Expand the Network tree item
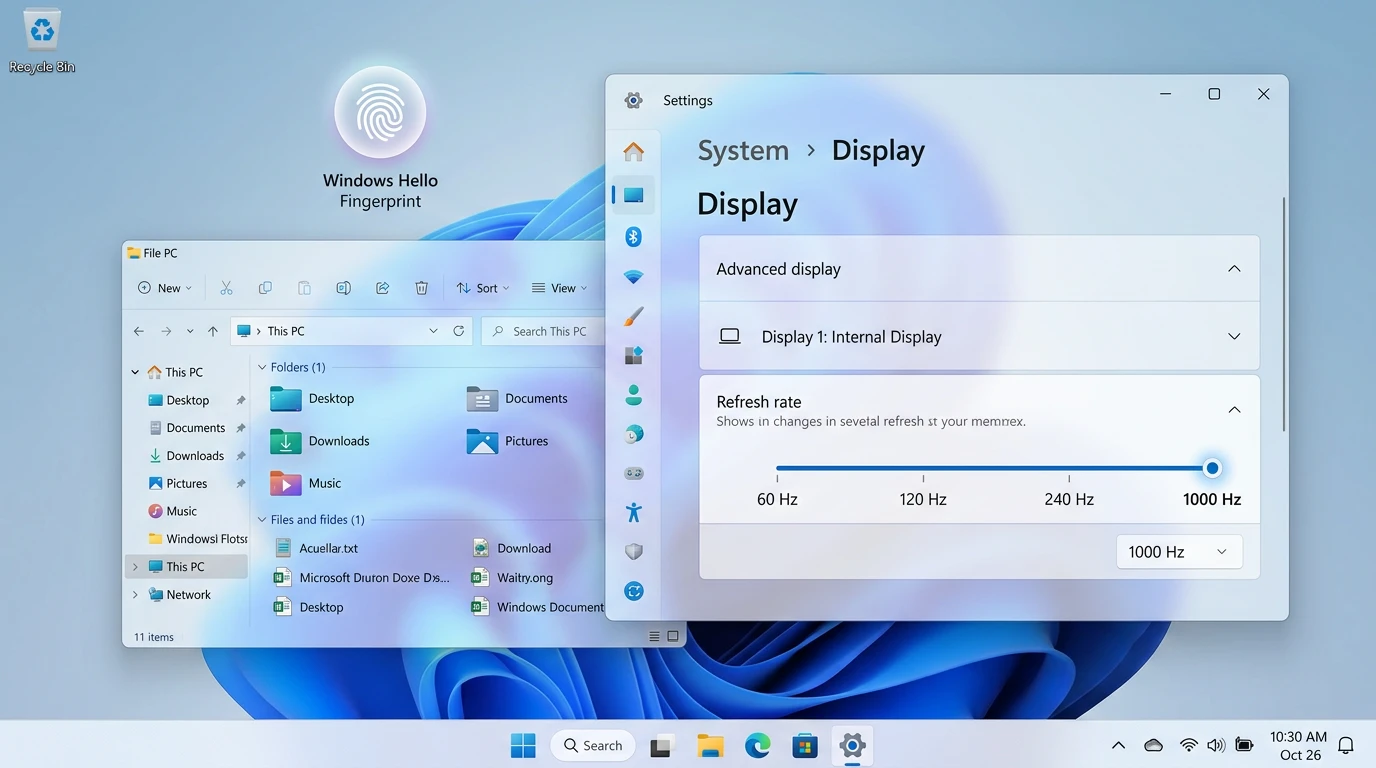Image resolution: width=1376 pixels, height=768 pixels. pos(136,594)
